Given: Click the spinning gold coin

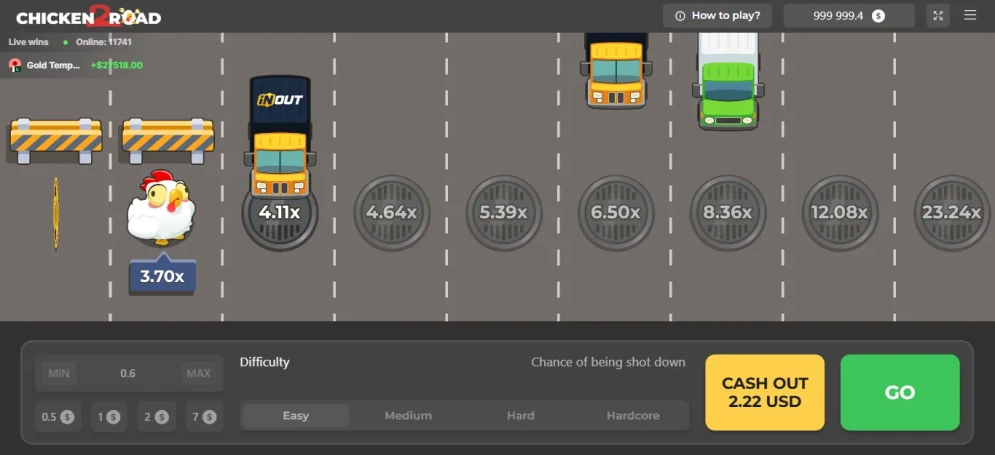Looking at the screenshot, I should point(56,213).
